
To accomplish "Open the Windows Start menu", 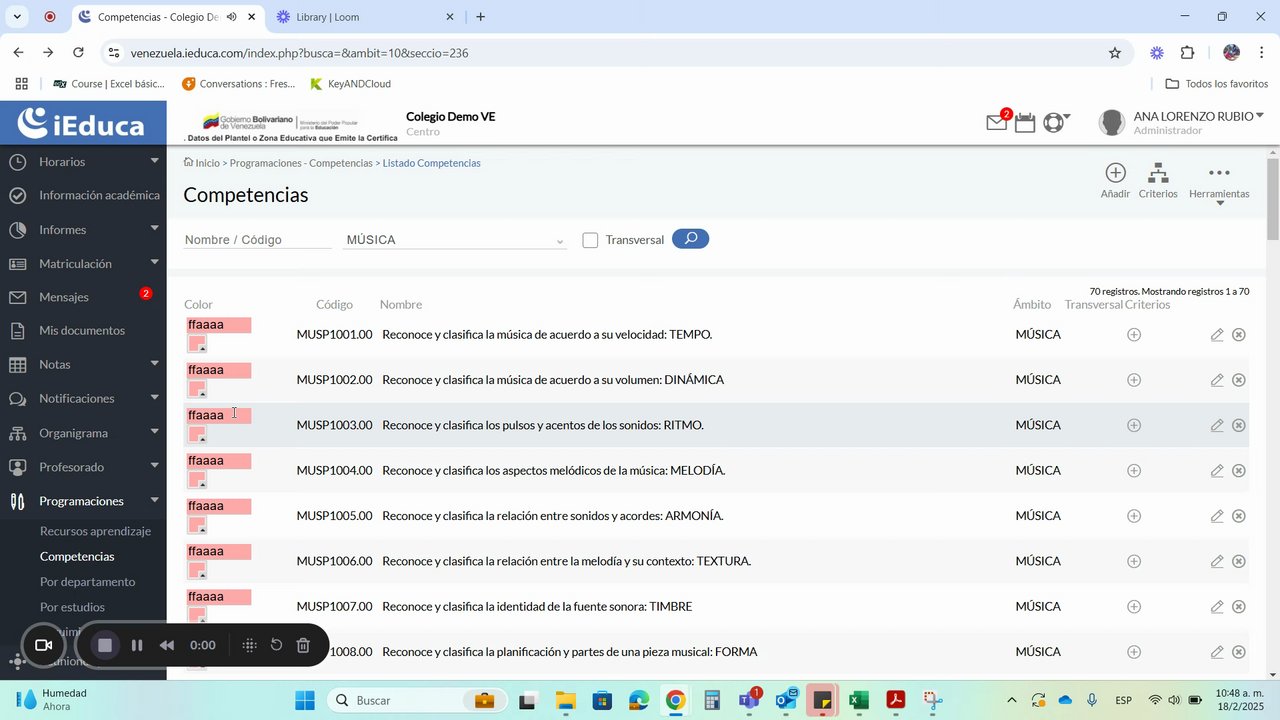I will [x=305, y=700].
